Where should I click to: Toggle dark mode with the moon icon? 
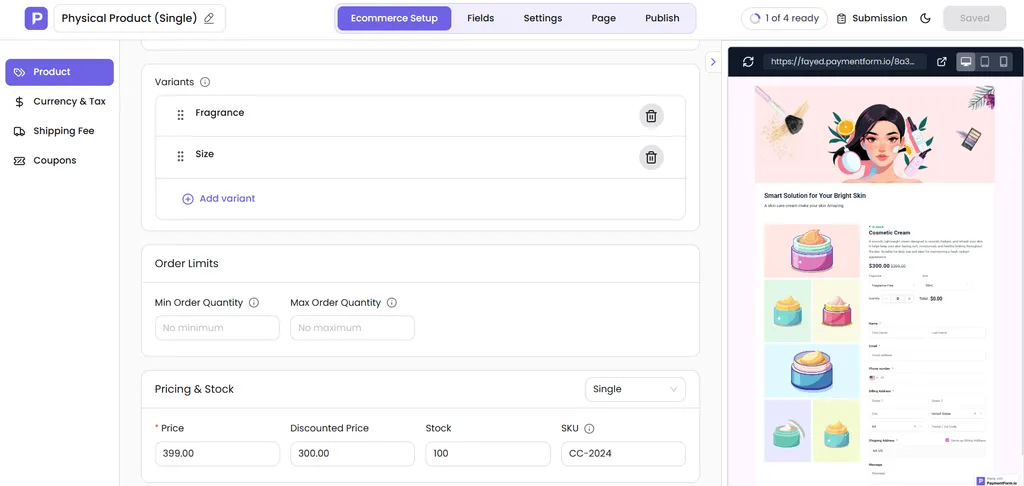(925, 18)
